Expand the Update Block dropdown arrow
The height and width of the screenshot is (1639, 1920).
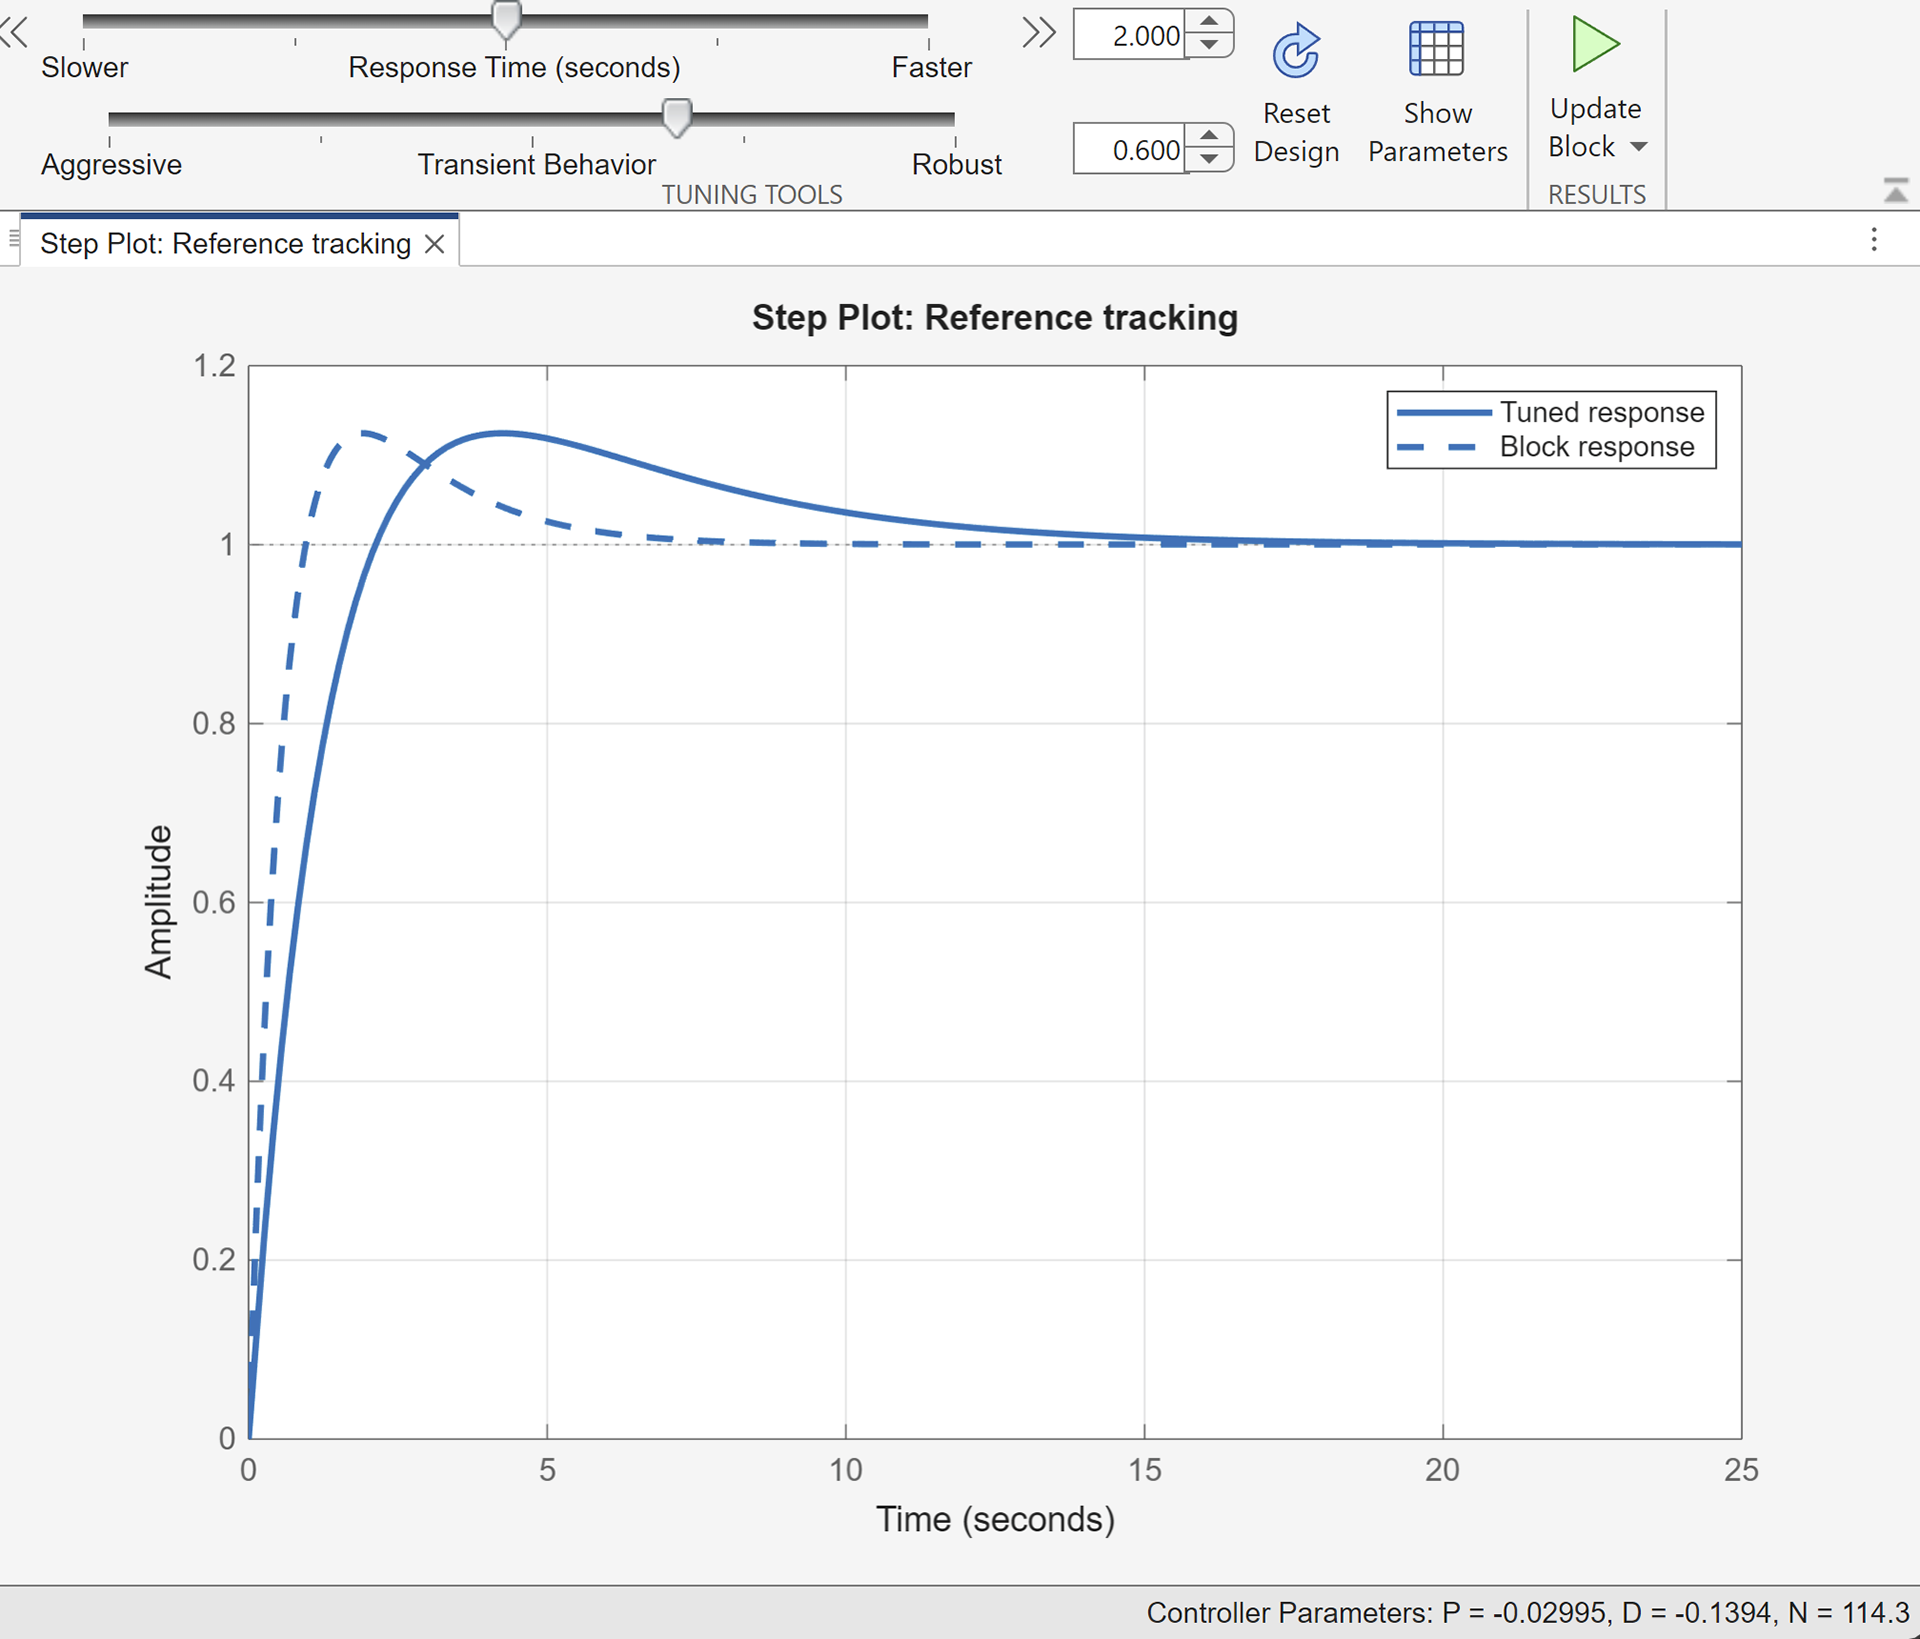(1638, 147)
